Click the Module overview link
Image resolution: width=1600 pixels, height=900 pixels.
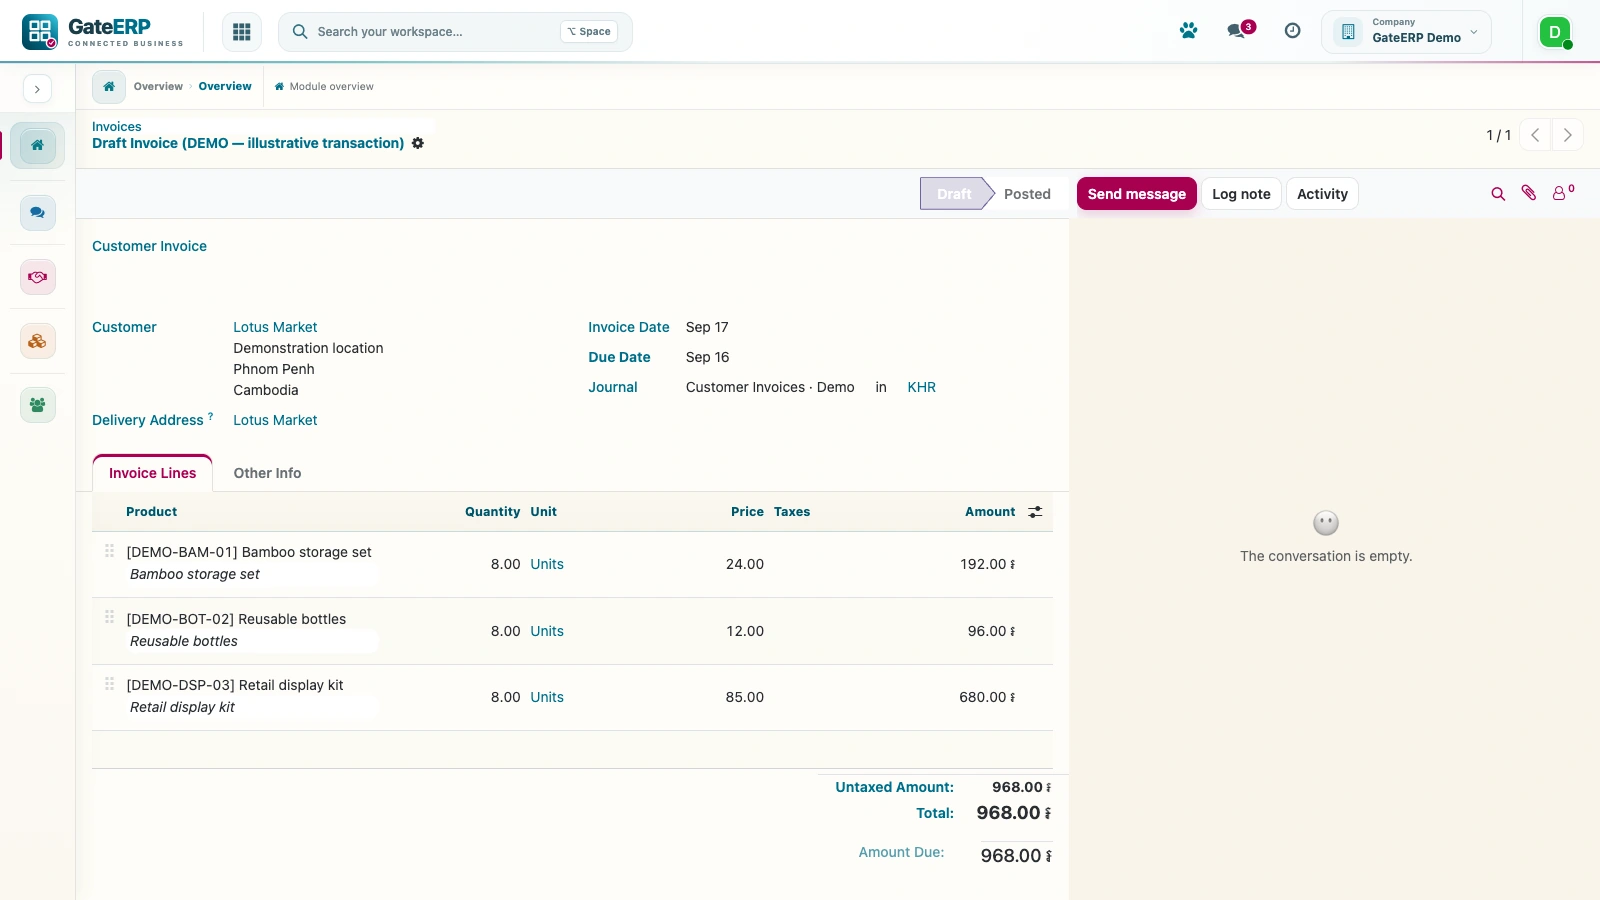click(x=324, y=87)
